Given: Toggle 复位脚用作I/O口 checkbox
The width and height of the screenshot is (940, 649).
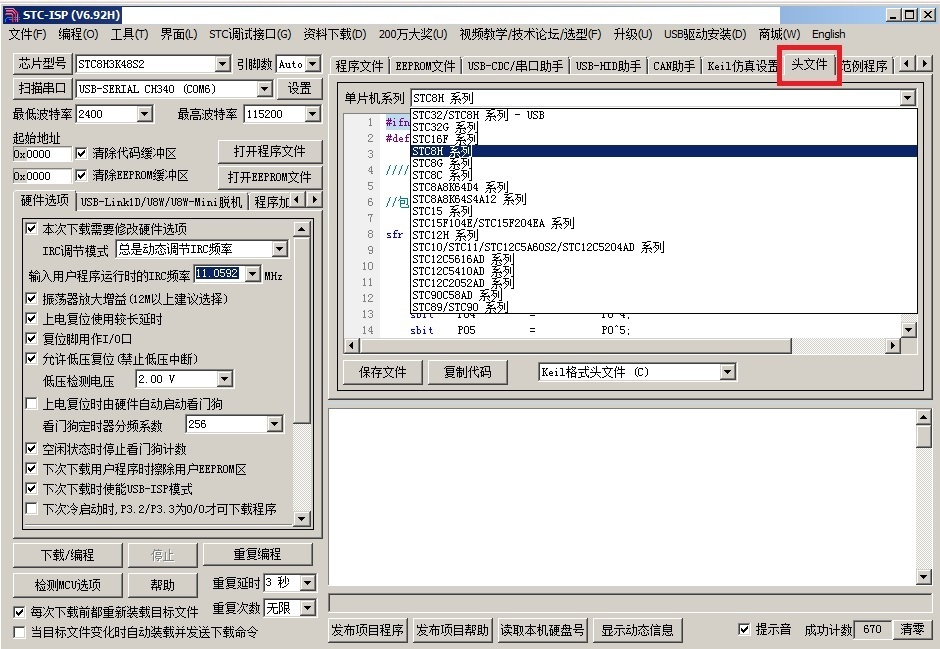Looking at the screenshot, I should coord(32,339).
